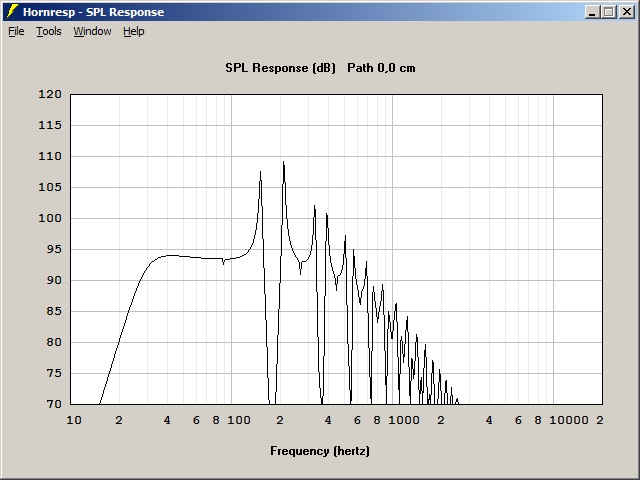Click the 90 dB y-axis label
640x480 pixels.
53,280
